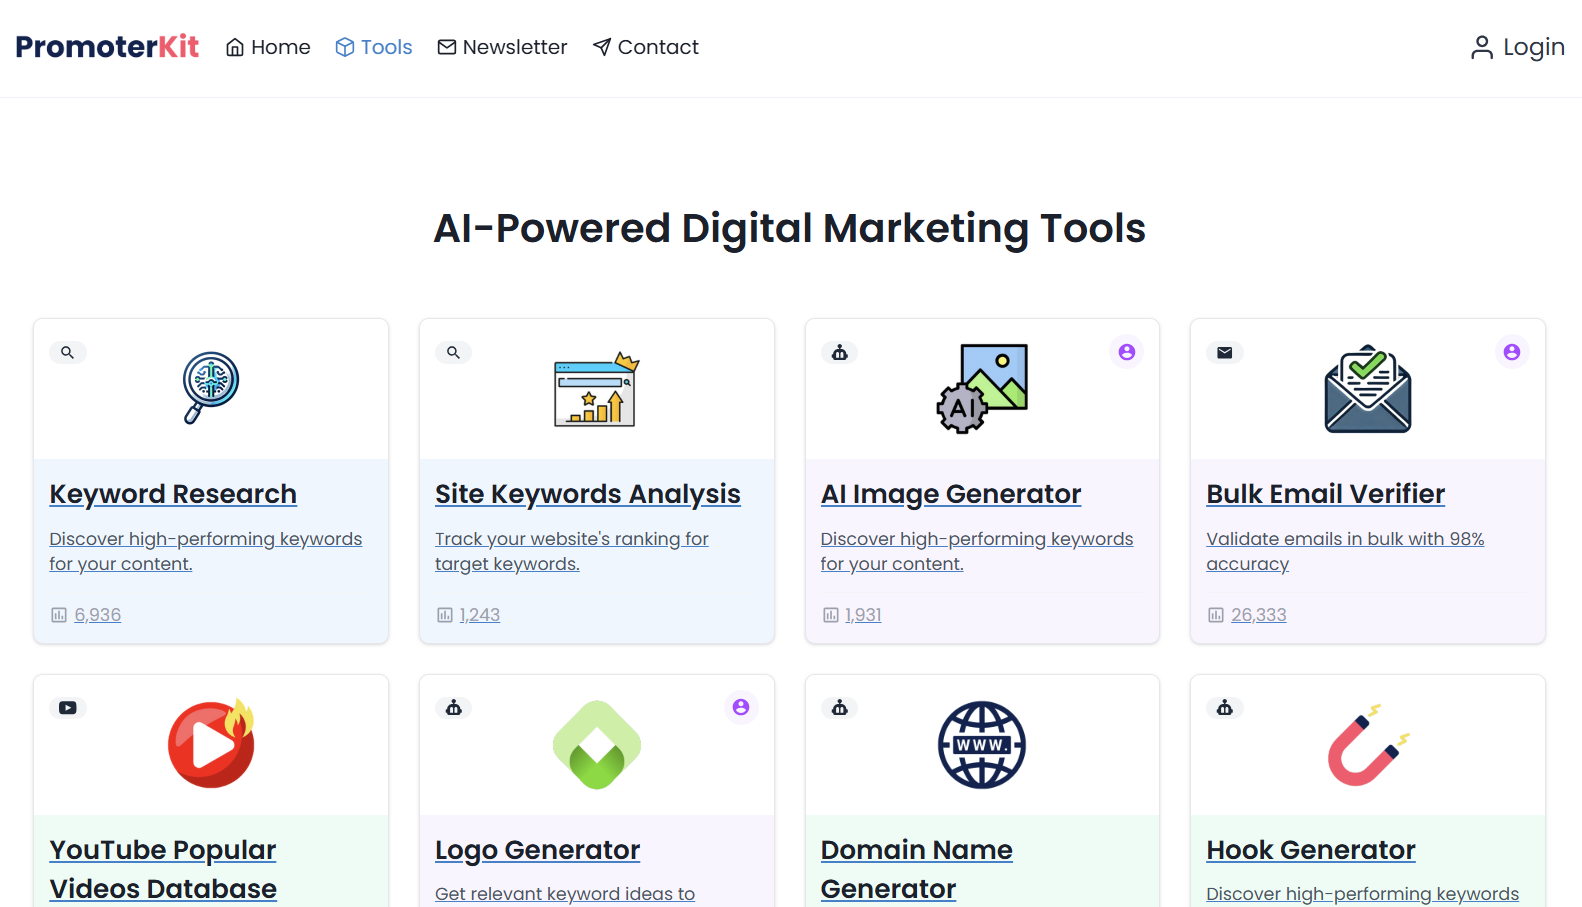The height and width of the screenshot is (907, 1582).
Task: Click the 1,931 usage count
Action: (x=864, y=615)
